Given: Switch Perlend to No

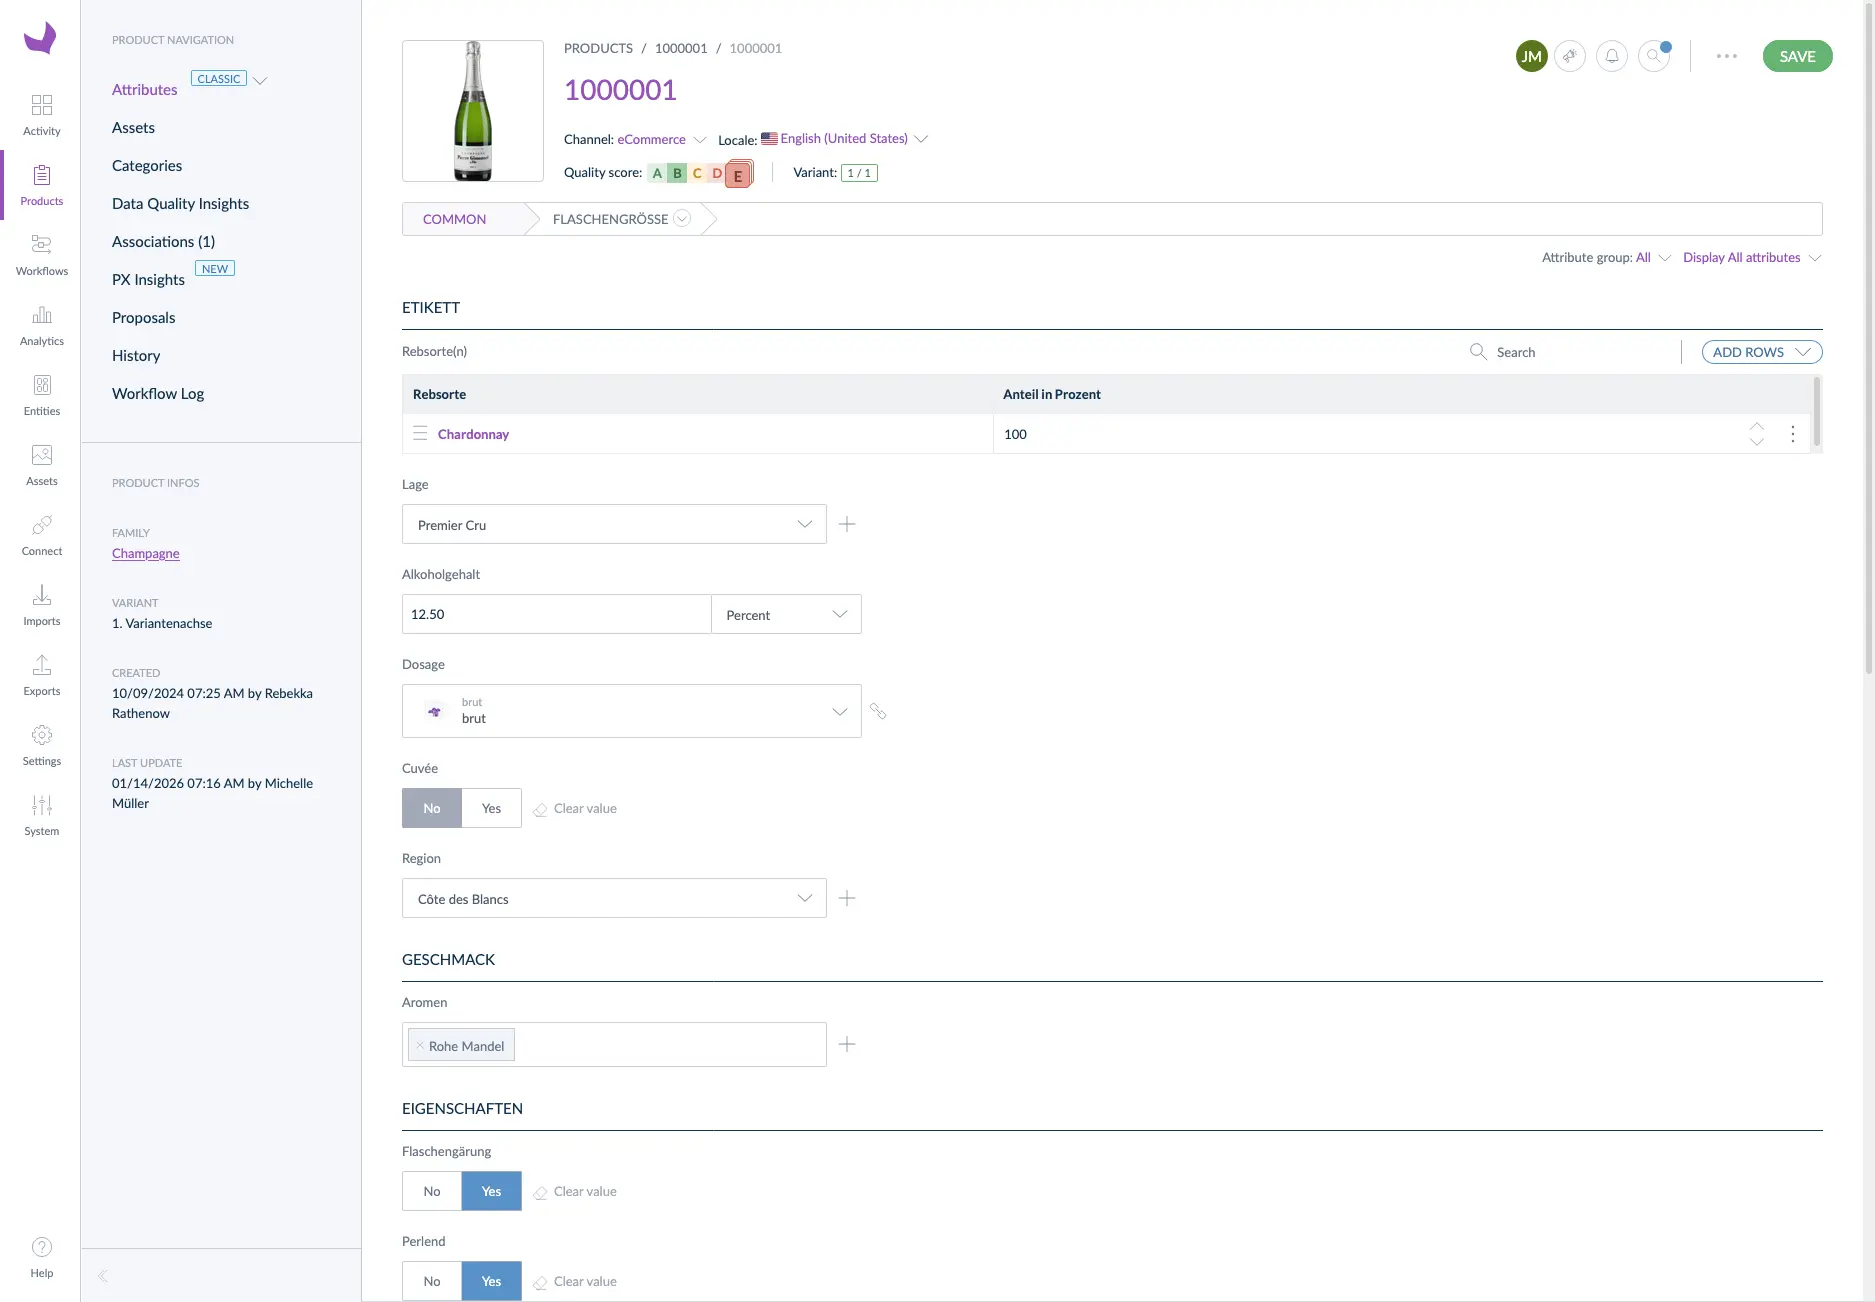Looking at the screenshot, I should tap(431, 1281).
